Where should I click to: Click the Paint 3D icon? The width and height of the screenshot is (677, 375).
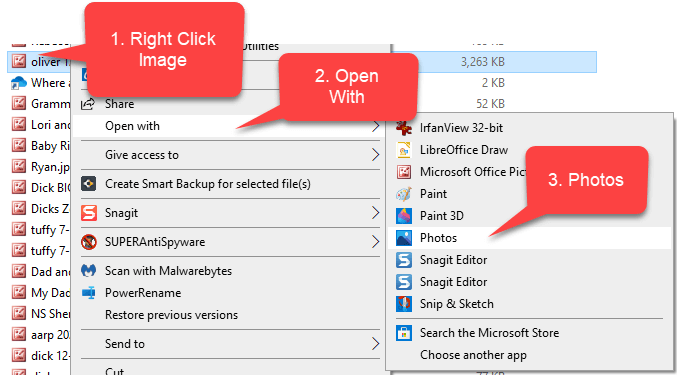pos(404,216)
